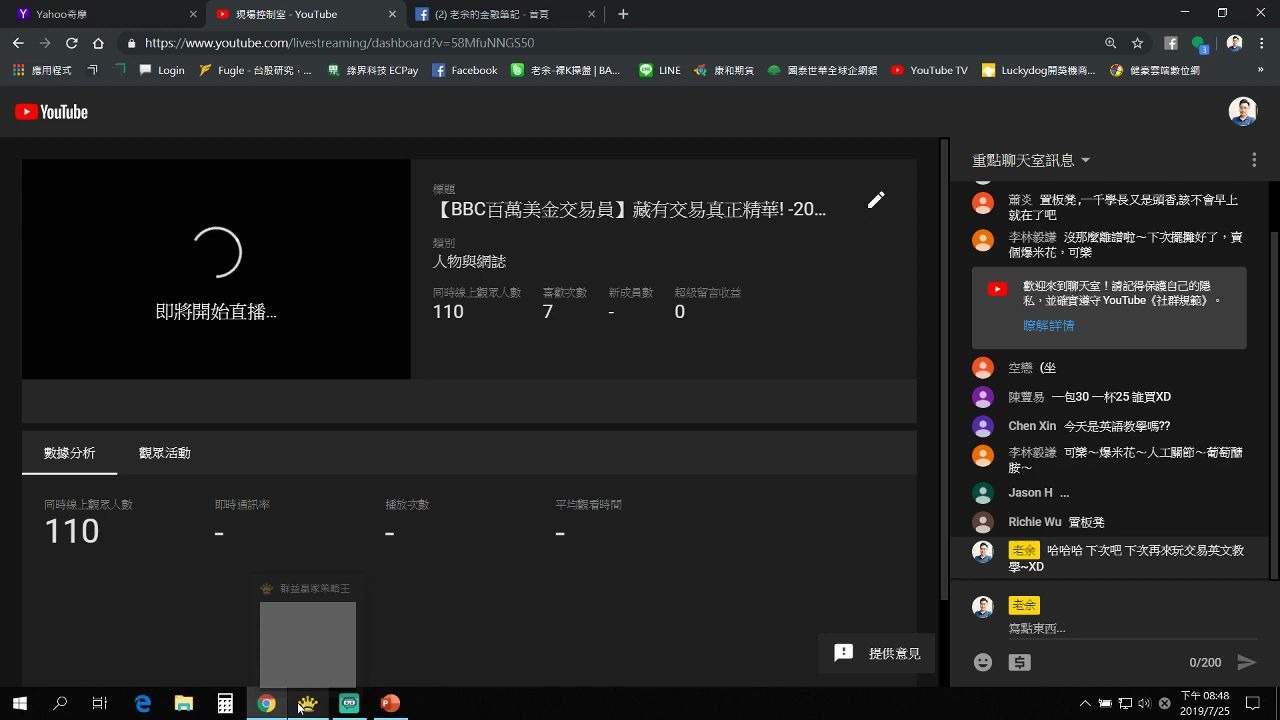The image size is (1280, 720).
Task: Bookmark this page with star icon
Action: 1138,43
